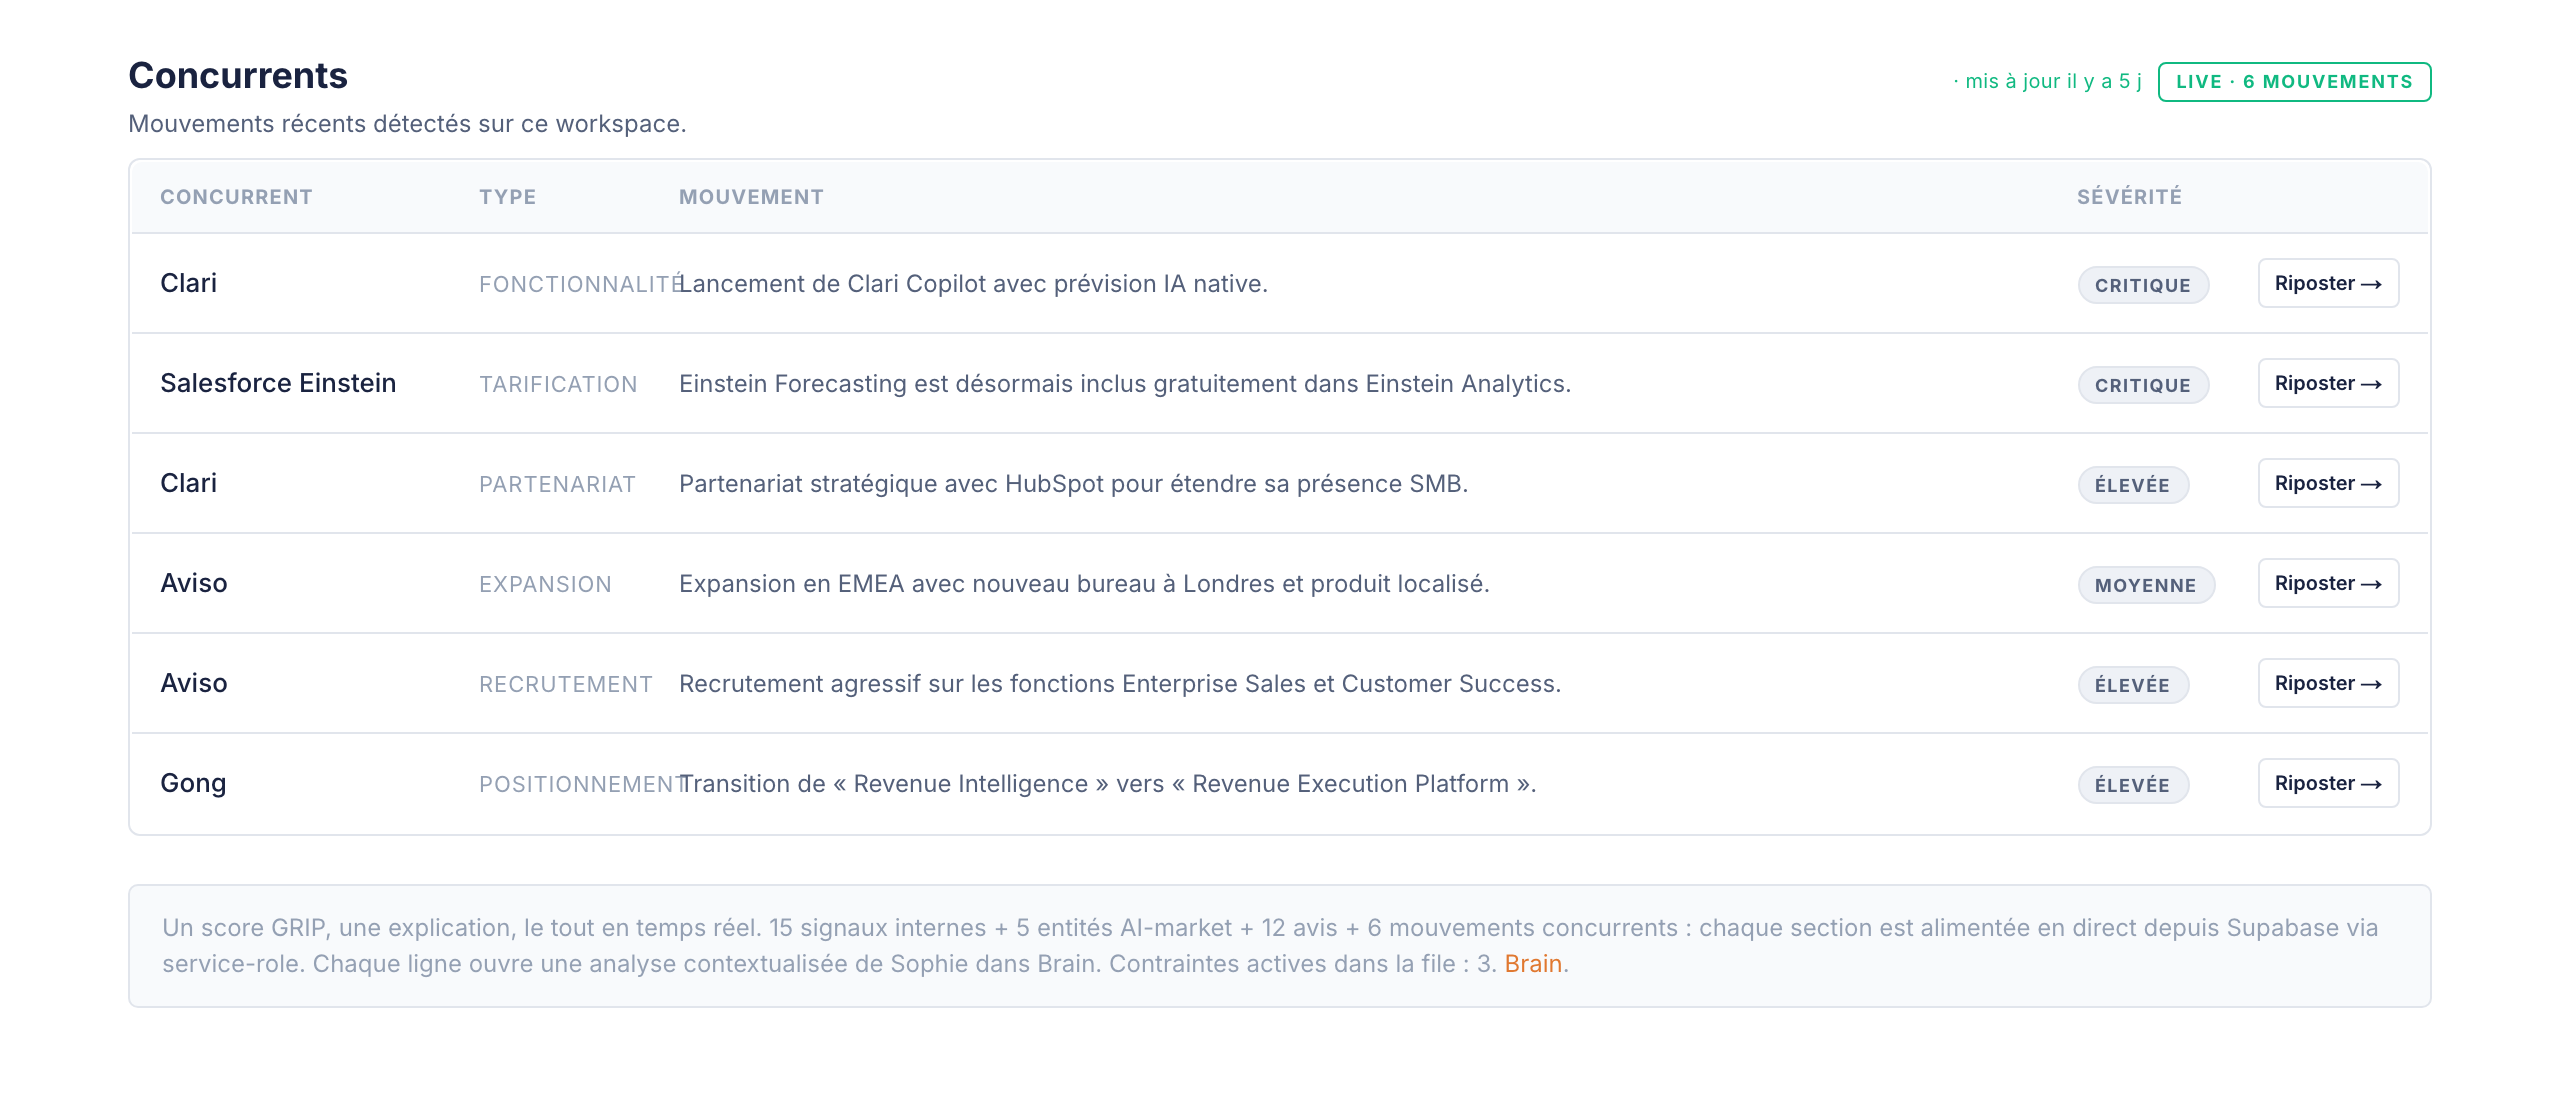Click the EXPANSION type label
Image resolution: width=2560 pixels, height=1104 pixels.
pos(545,584)
